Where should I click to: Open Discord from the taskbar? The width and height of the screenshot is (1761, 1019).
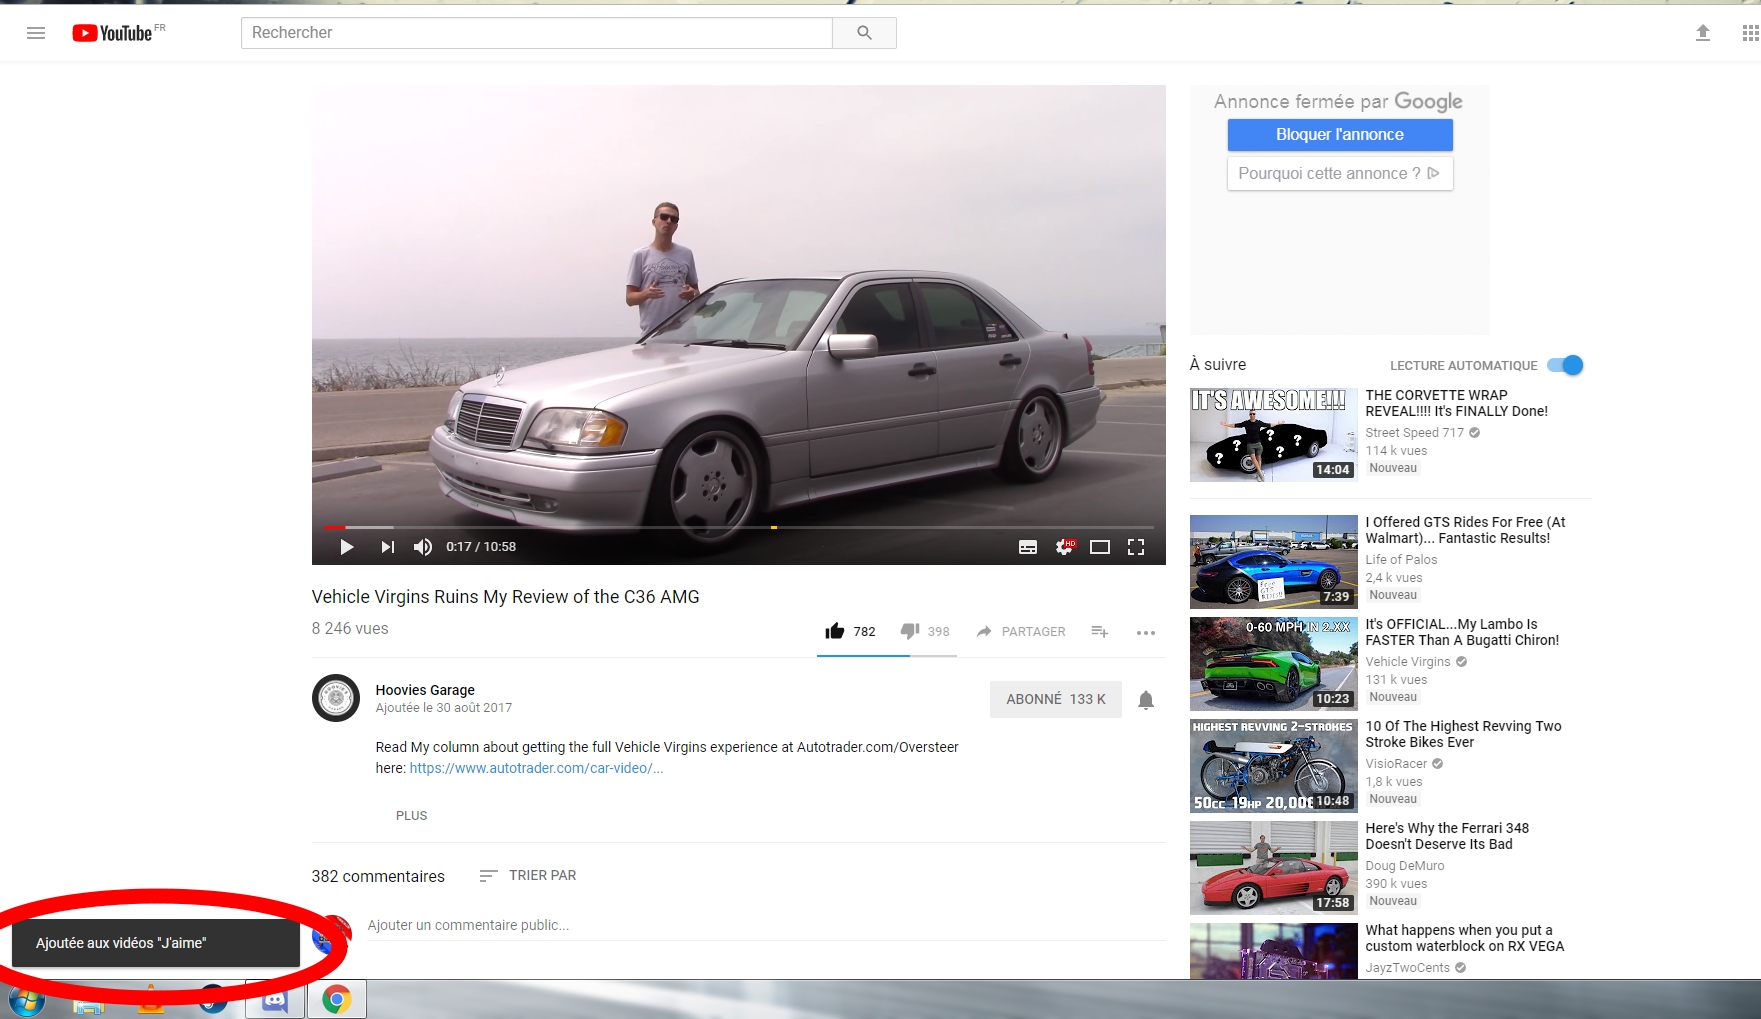pyautogui.click(x=275, y=1000)
